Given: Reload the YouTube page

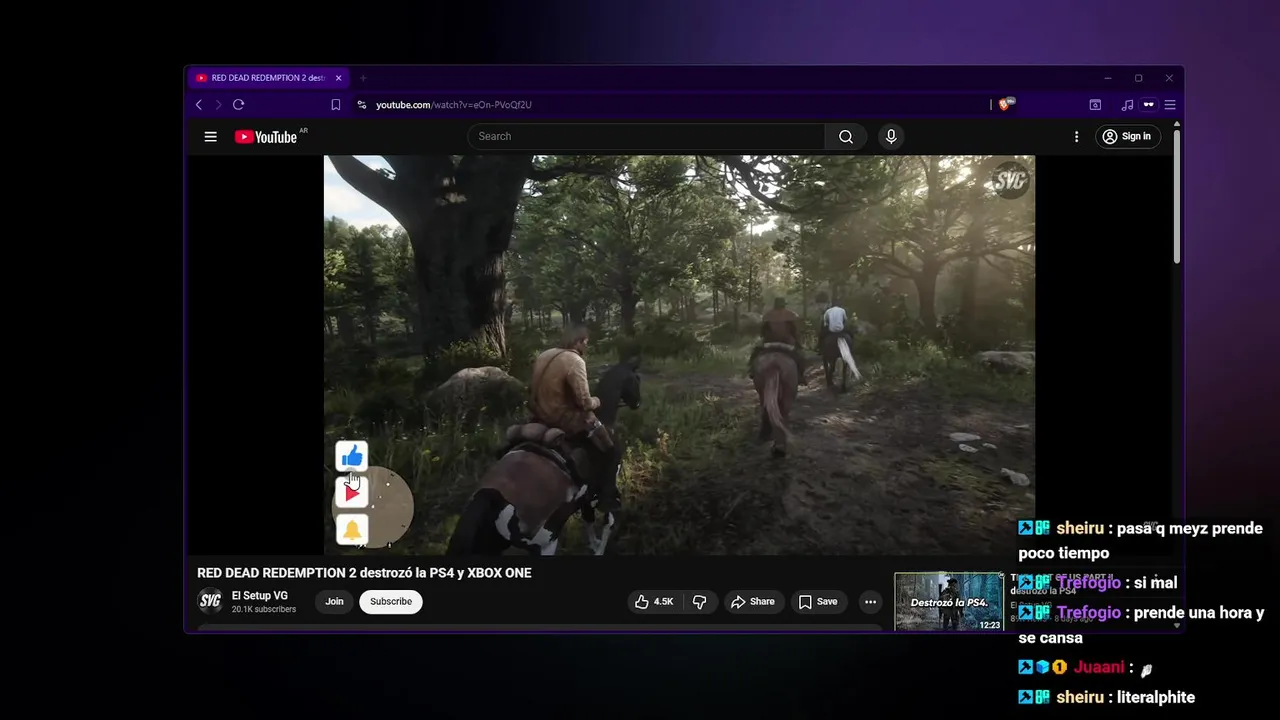Looking at the screenshot, I should pyautogui.click(x=238, y=105).
